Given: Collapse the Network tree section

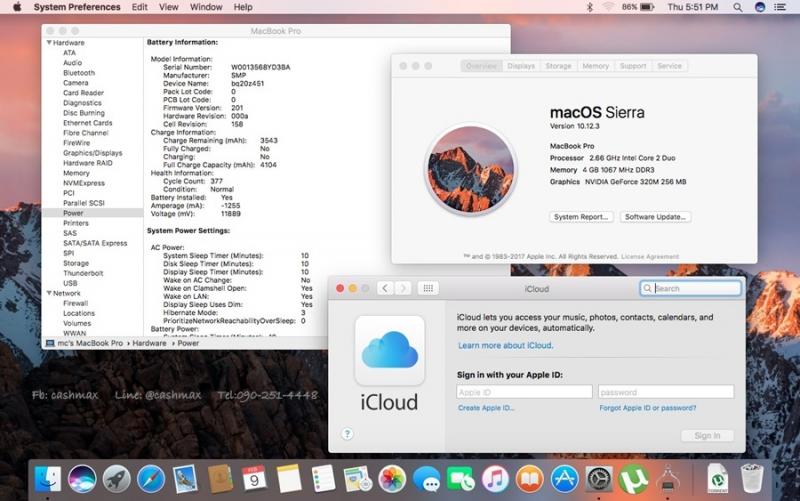Looking at the screenshot, I should (x=49, y=293).
